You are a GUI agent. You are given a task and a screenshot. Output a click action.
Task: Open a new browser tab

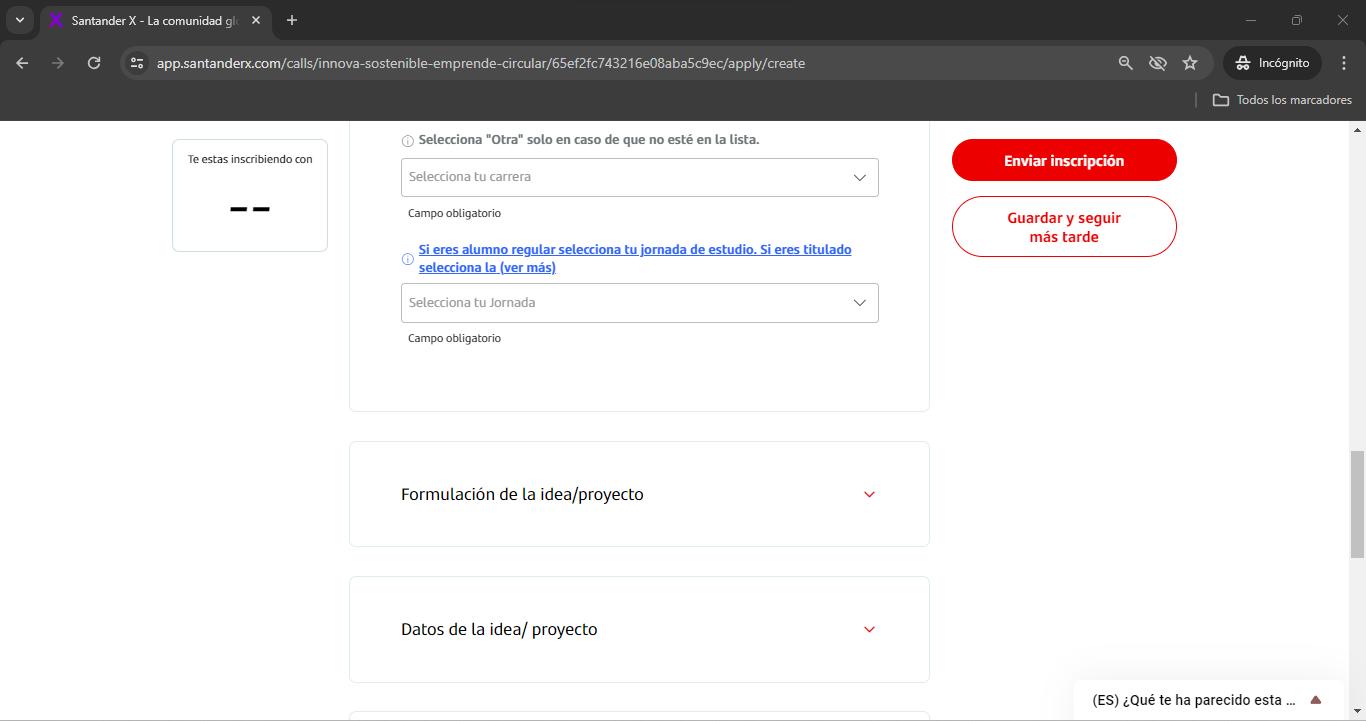point(292,20)
